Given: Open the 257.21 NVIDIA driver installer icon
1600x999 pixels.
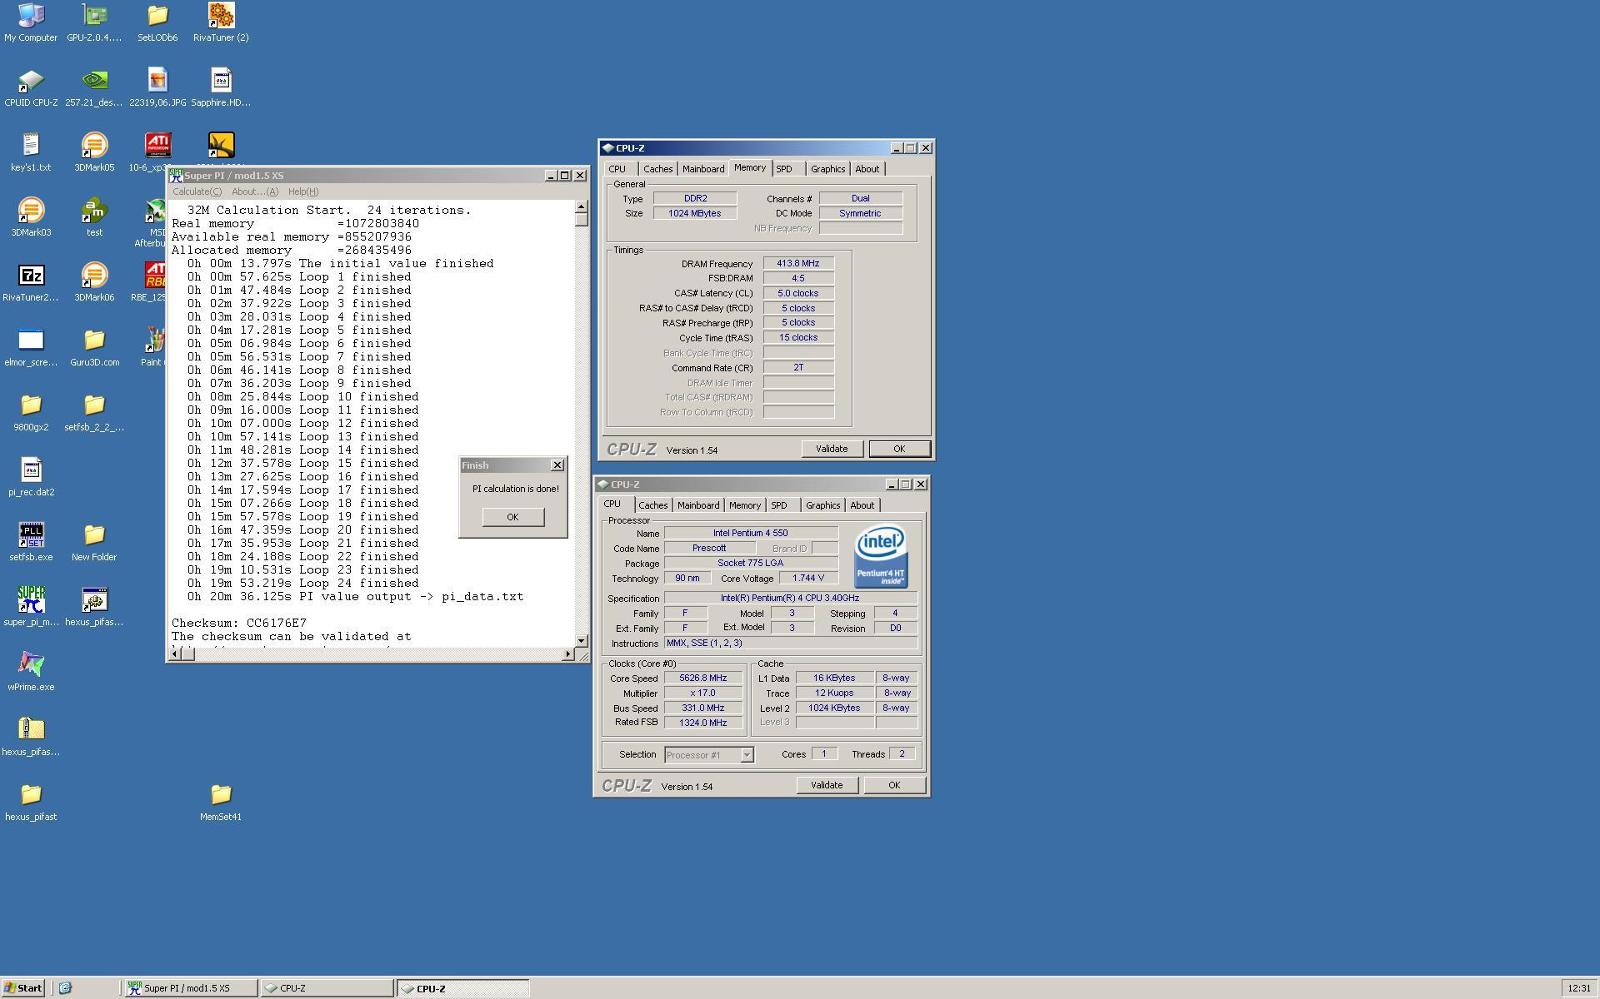Looking at the screenshot, I should pos(94,88).
